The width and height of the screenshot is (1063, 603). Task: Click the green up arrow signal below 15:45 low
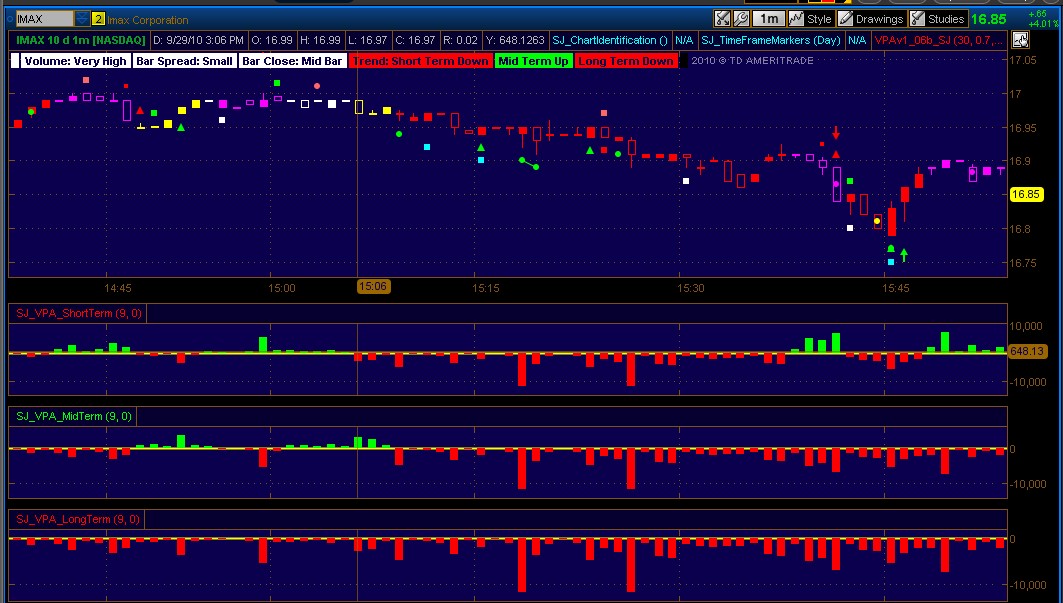904,255
